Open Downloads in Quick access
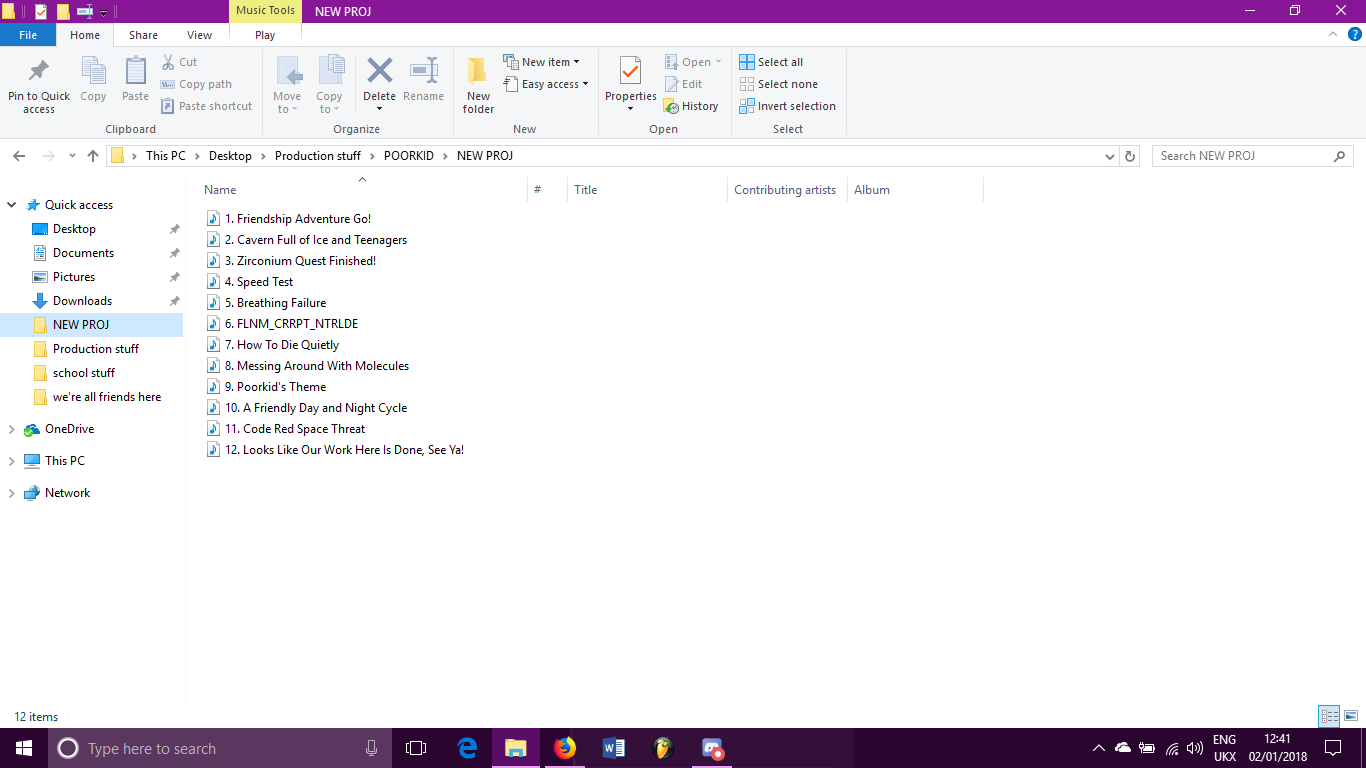Viewport: 1366px width, 768px height. point(82,301)
